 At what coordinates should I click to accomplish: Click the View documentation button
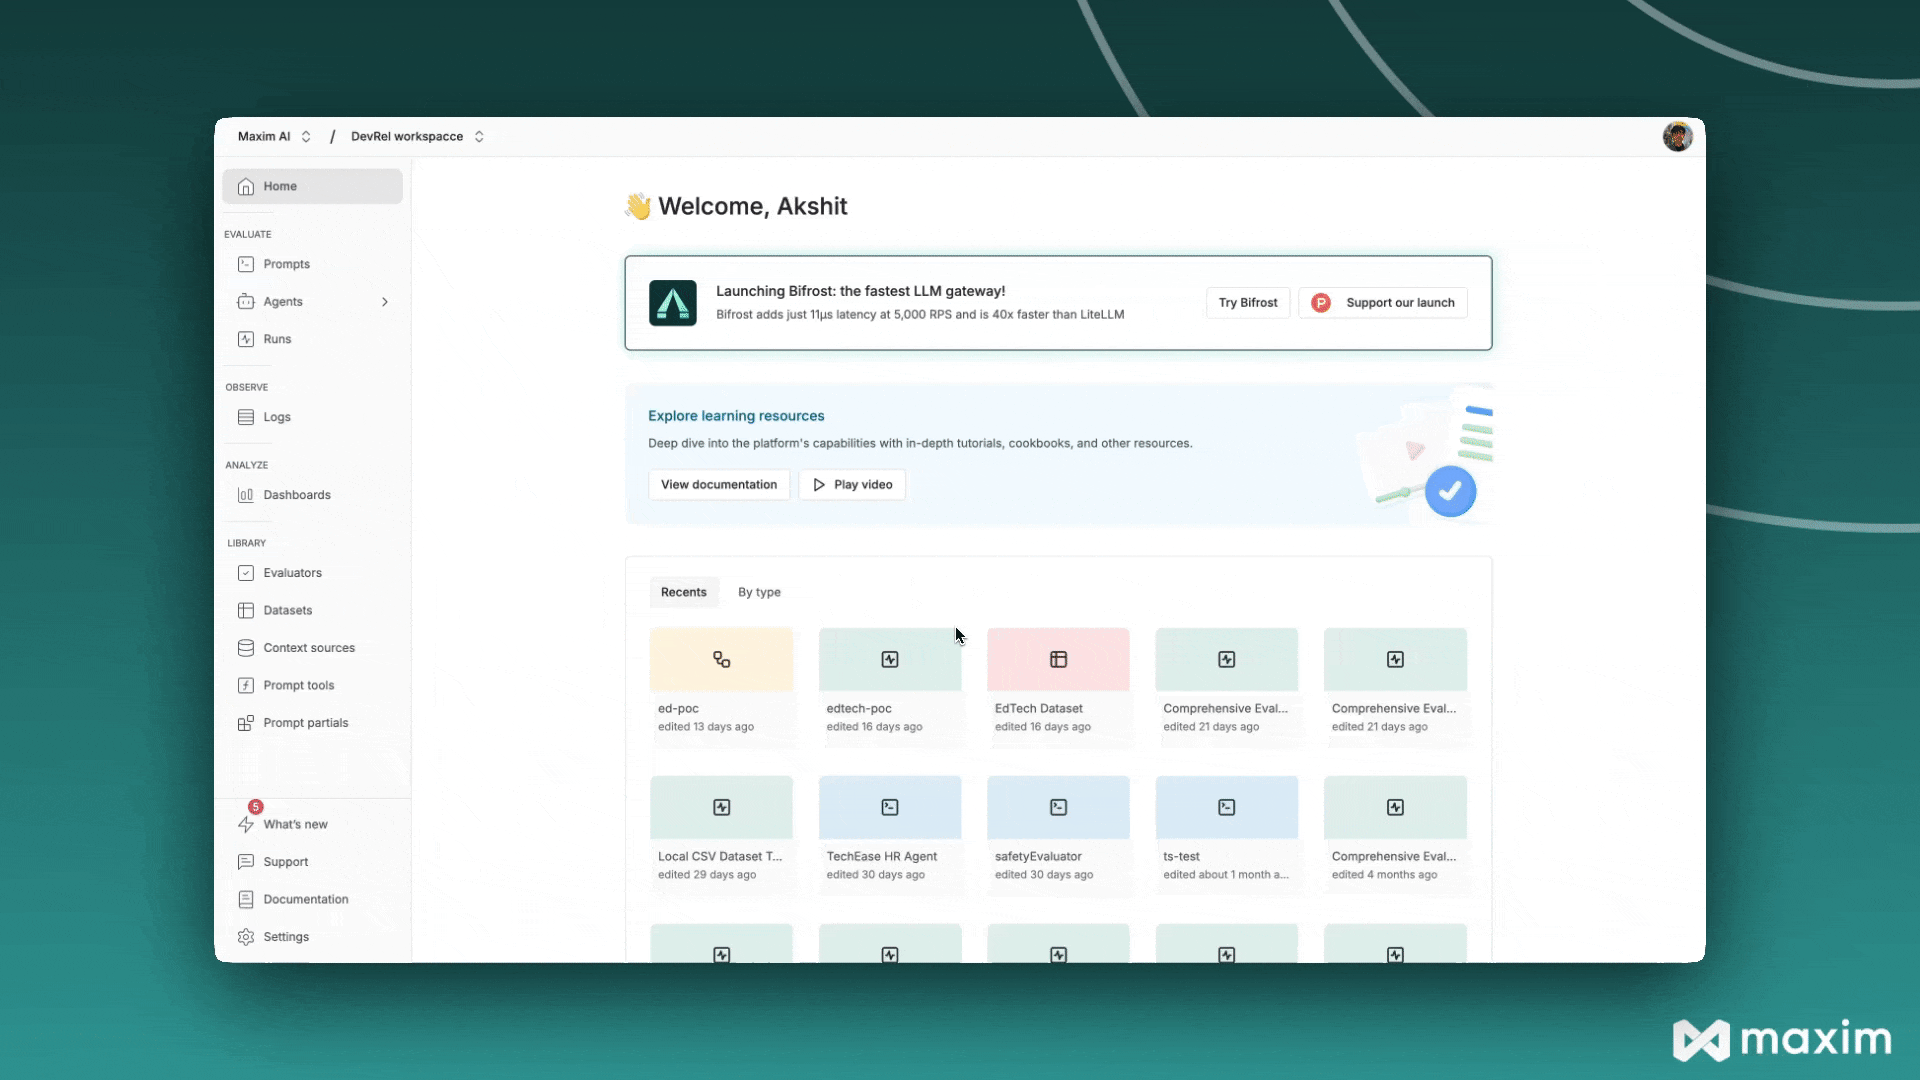(718, 485)
